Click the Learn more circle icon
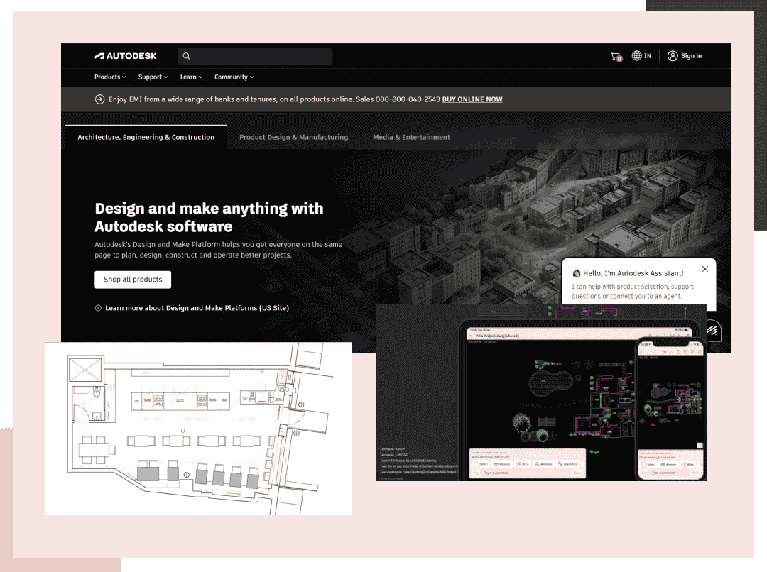The height and width of the screenshot is (572, 767). point(98,308)
